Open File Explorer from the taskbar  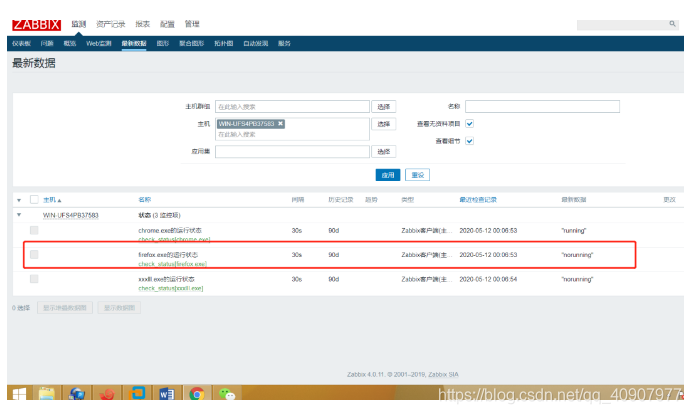click(46, 393)
